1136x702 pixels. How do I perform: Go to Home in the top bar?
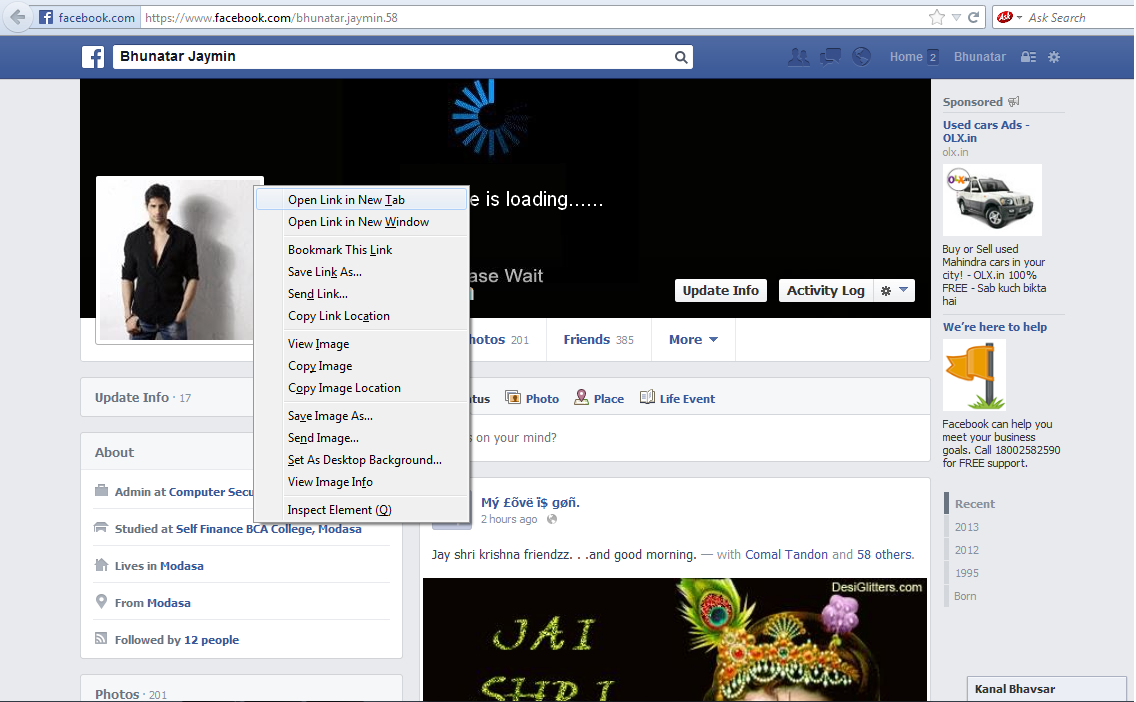coord(906,57)
